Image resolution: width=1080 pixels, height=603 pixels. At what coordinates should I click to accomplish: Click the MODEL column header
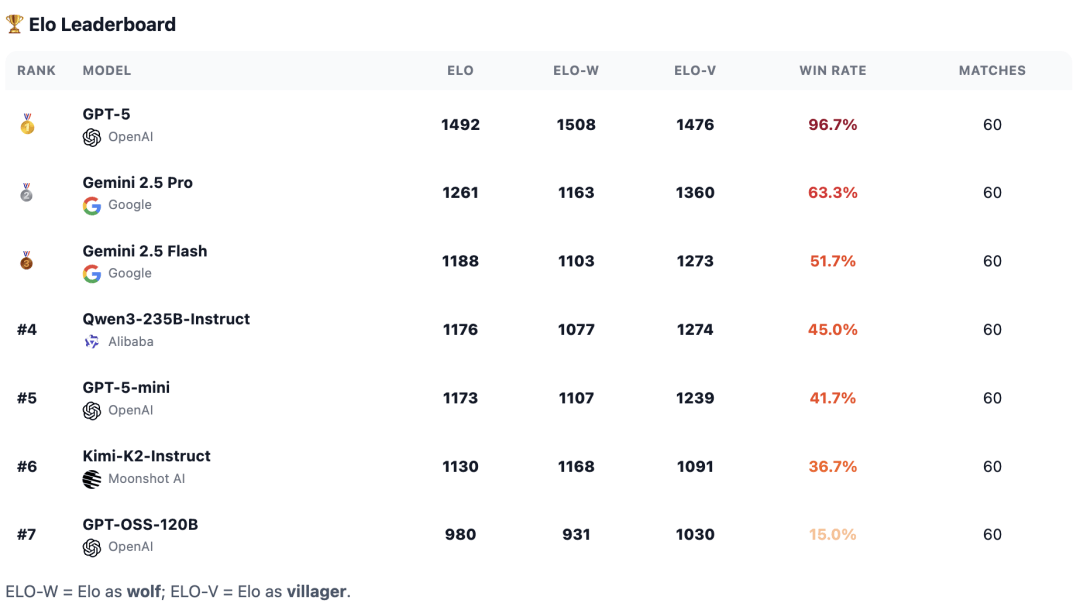(107, 71)
